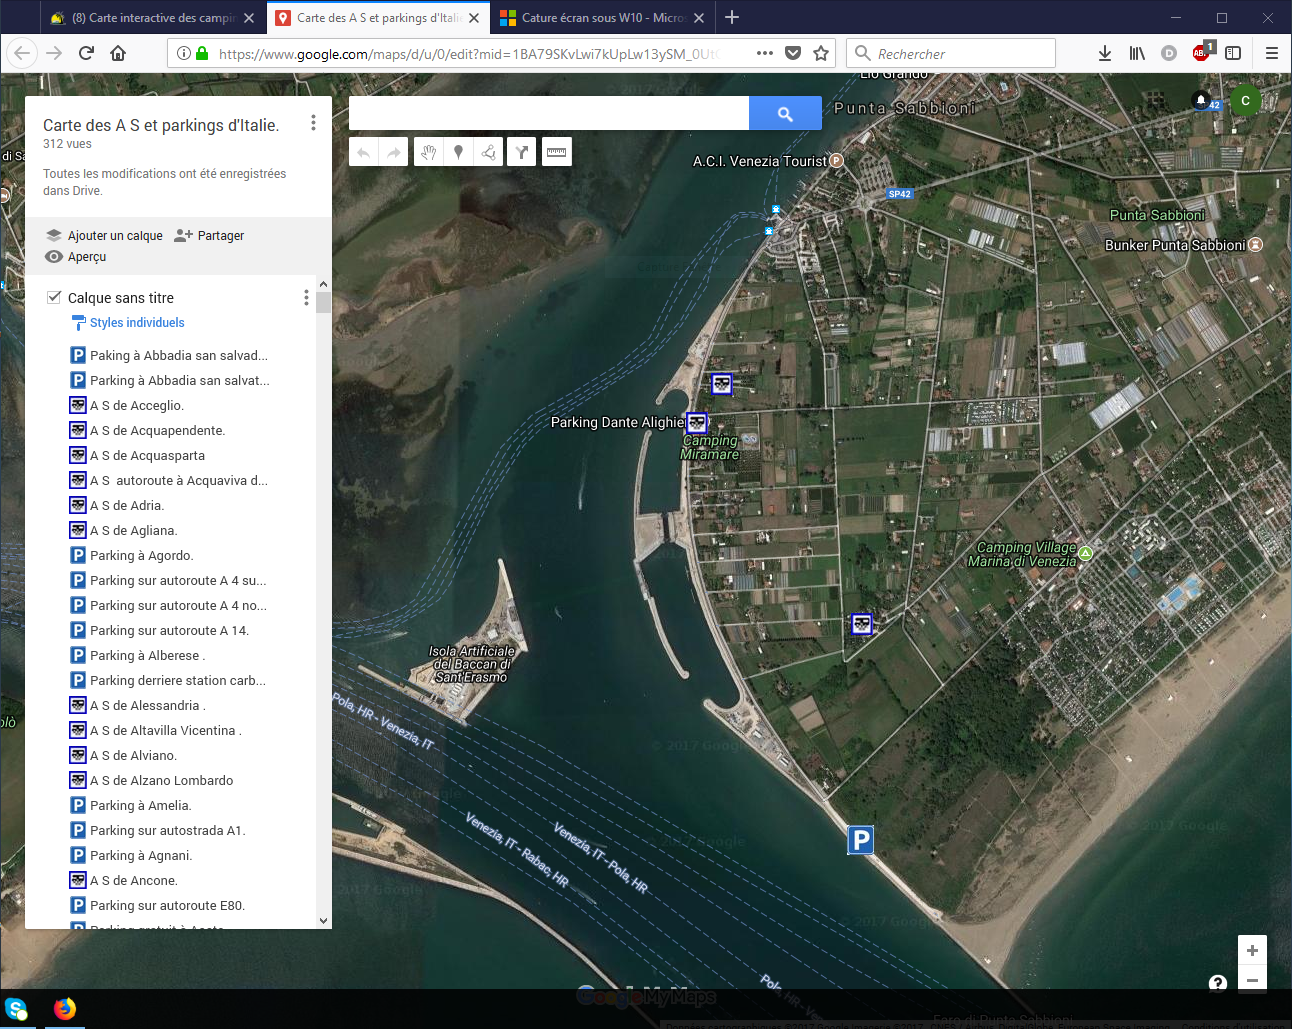The height and width of the screenshot is (1029, 1292).
Task: Click northern camper marker above Camping Miramare
Action: pos(722,384)
